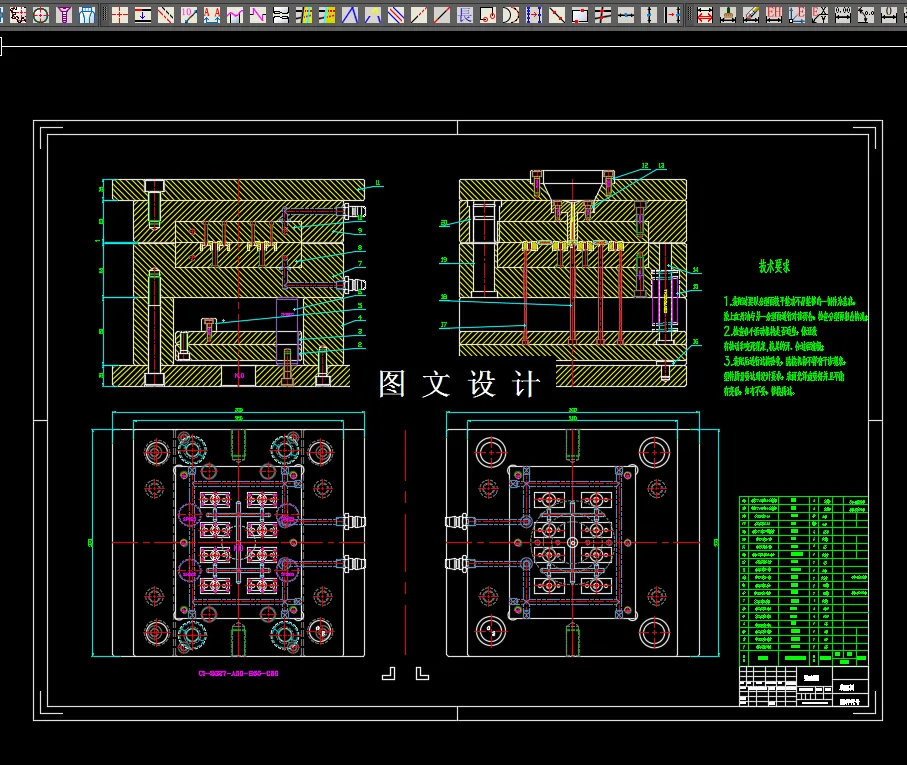This screenshot has width=907, height=765.
Task: Click balloon number 12 in the drawing
Action: pyautogui.click(x=645, y=166)
